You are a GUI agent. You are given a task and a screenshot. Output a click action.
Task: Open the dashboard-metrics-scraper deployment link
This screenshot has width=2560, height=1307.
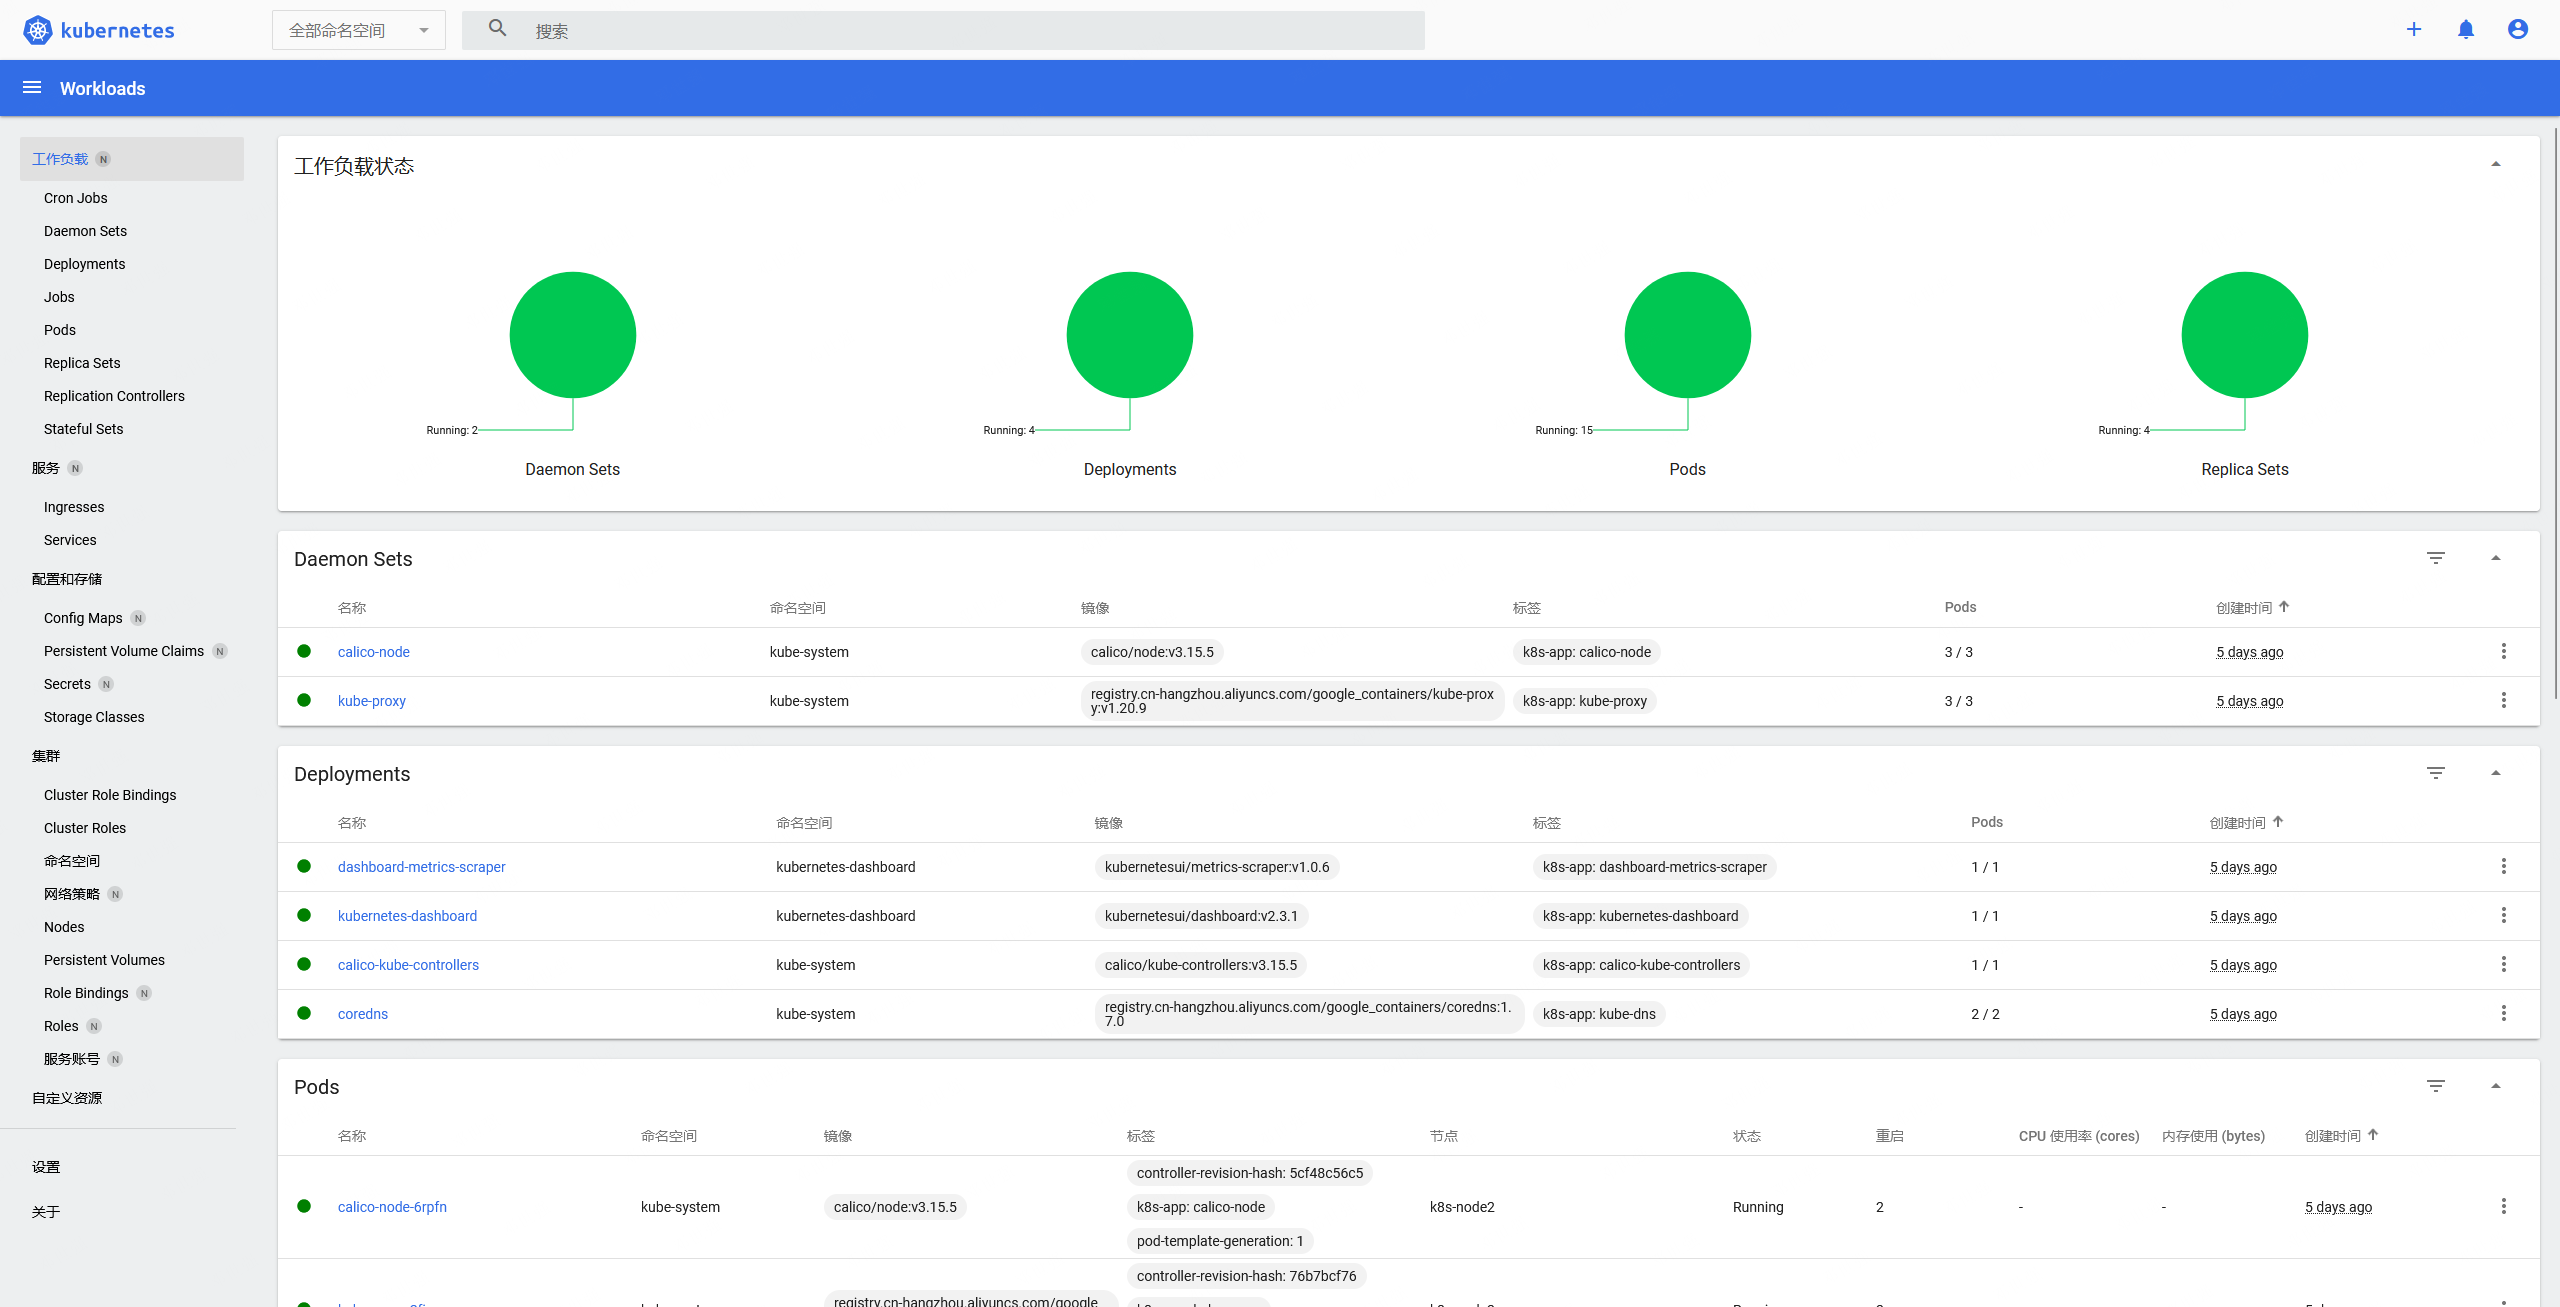click(x=422, y=867)
